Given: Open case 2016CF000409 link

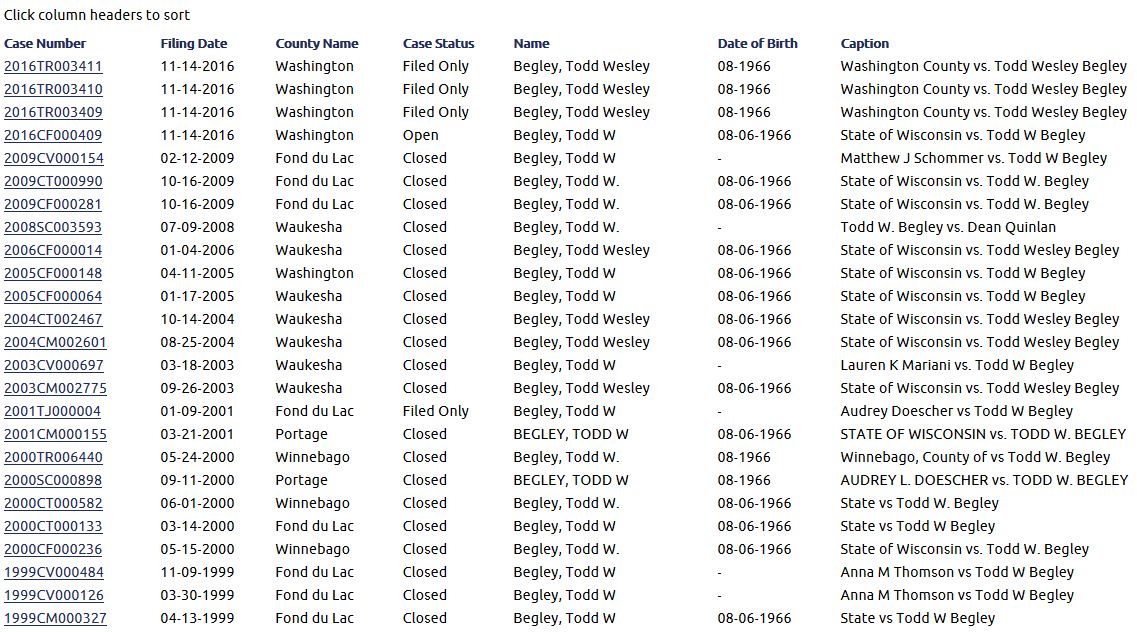Looking at the screenshot, I should pos(53,135).
